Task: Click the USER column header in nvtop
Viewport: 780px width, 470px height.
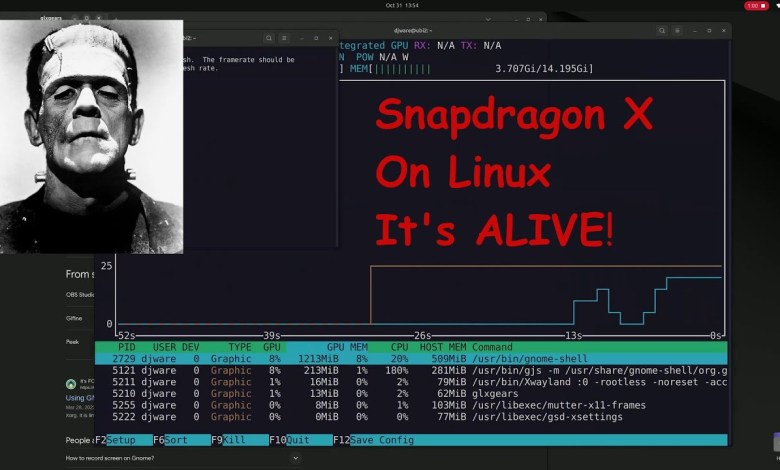Action: [x=164, y=347]
